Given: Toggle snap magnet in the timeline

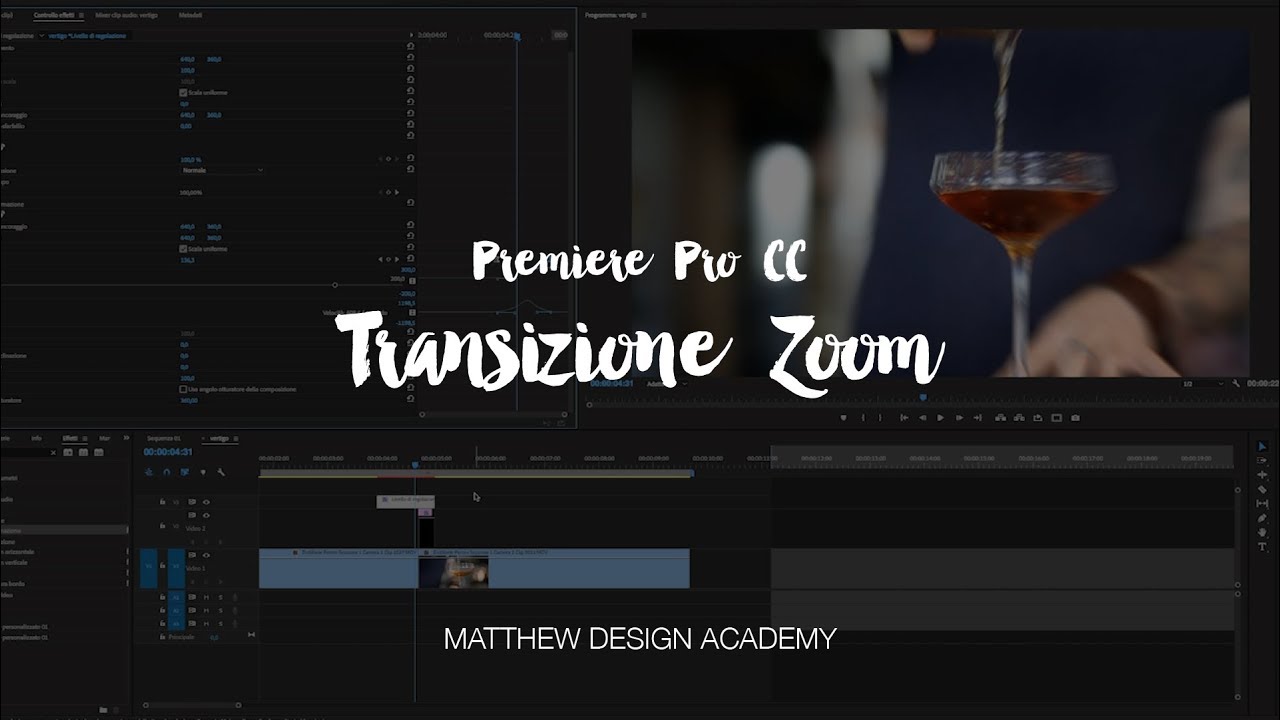Looking at the screenshot, I should (x=167, y=472).
